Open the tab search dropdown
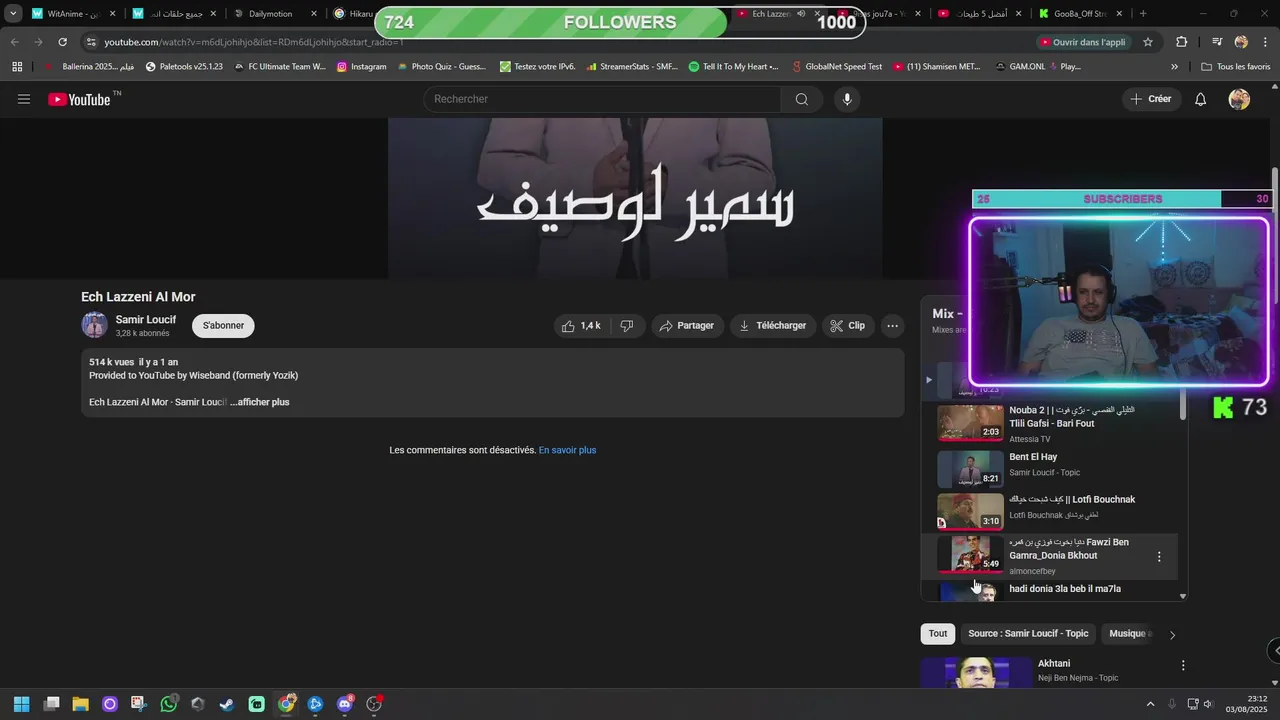Screen dimensions: 1280x720 pyautogui.click(x=13, y=14)
